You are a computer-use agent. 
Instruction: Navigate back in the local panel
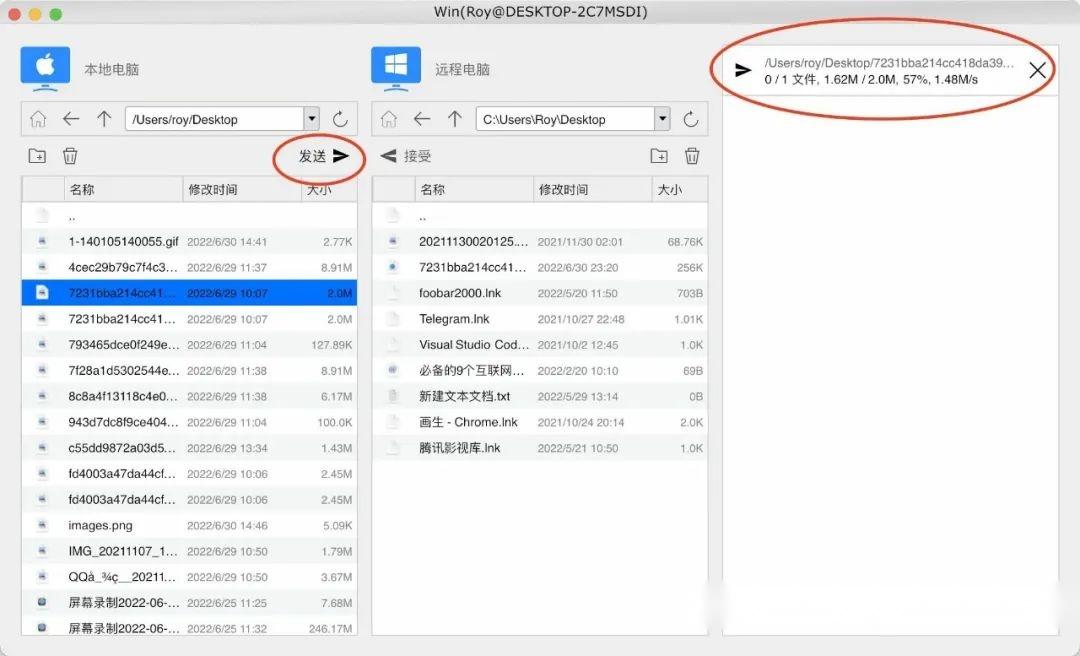[x=71, y=118]
